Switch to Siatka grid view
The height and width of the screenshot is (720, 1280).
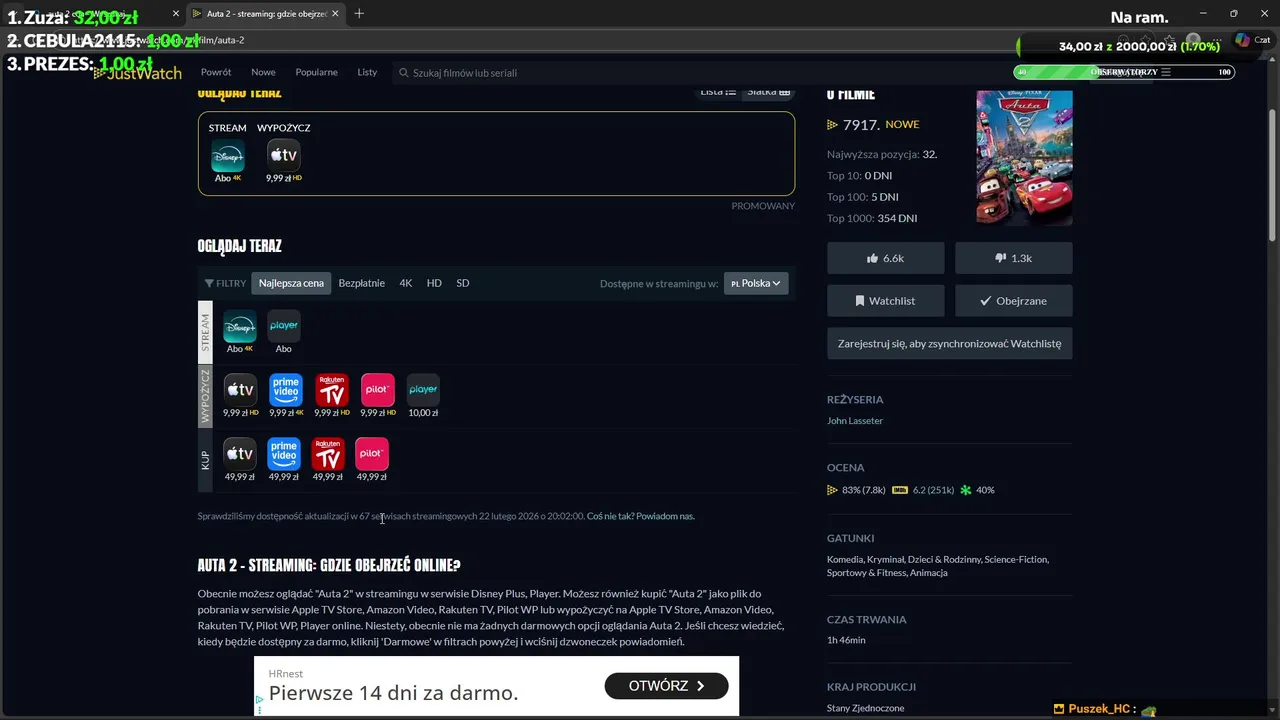[x=768, y=91]
